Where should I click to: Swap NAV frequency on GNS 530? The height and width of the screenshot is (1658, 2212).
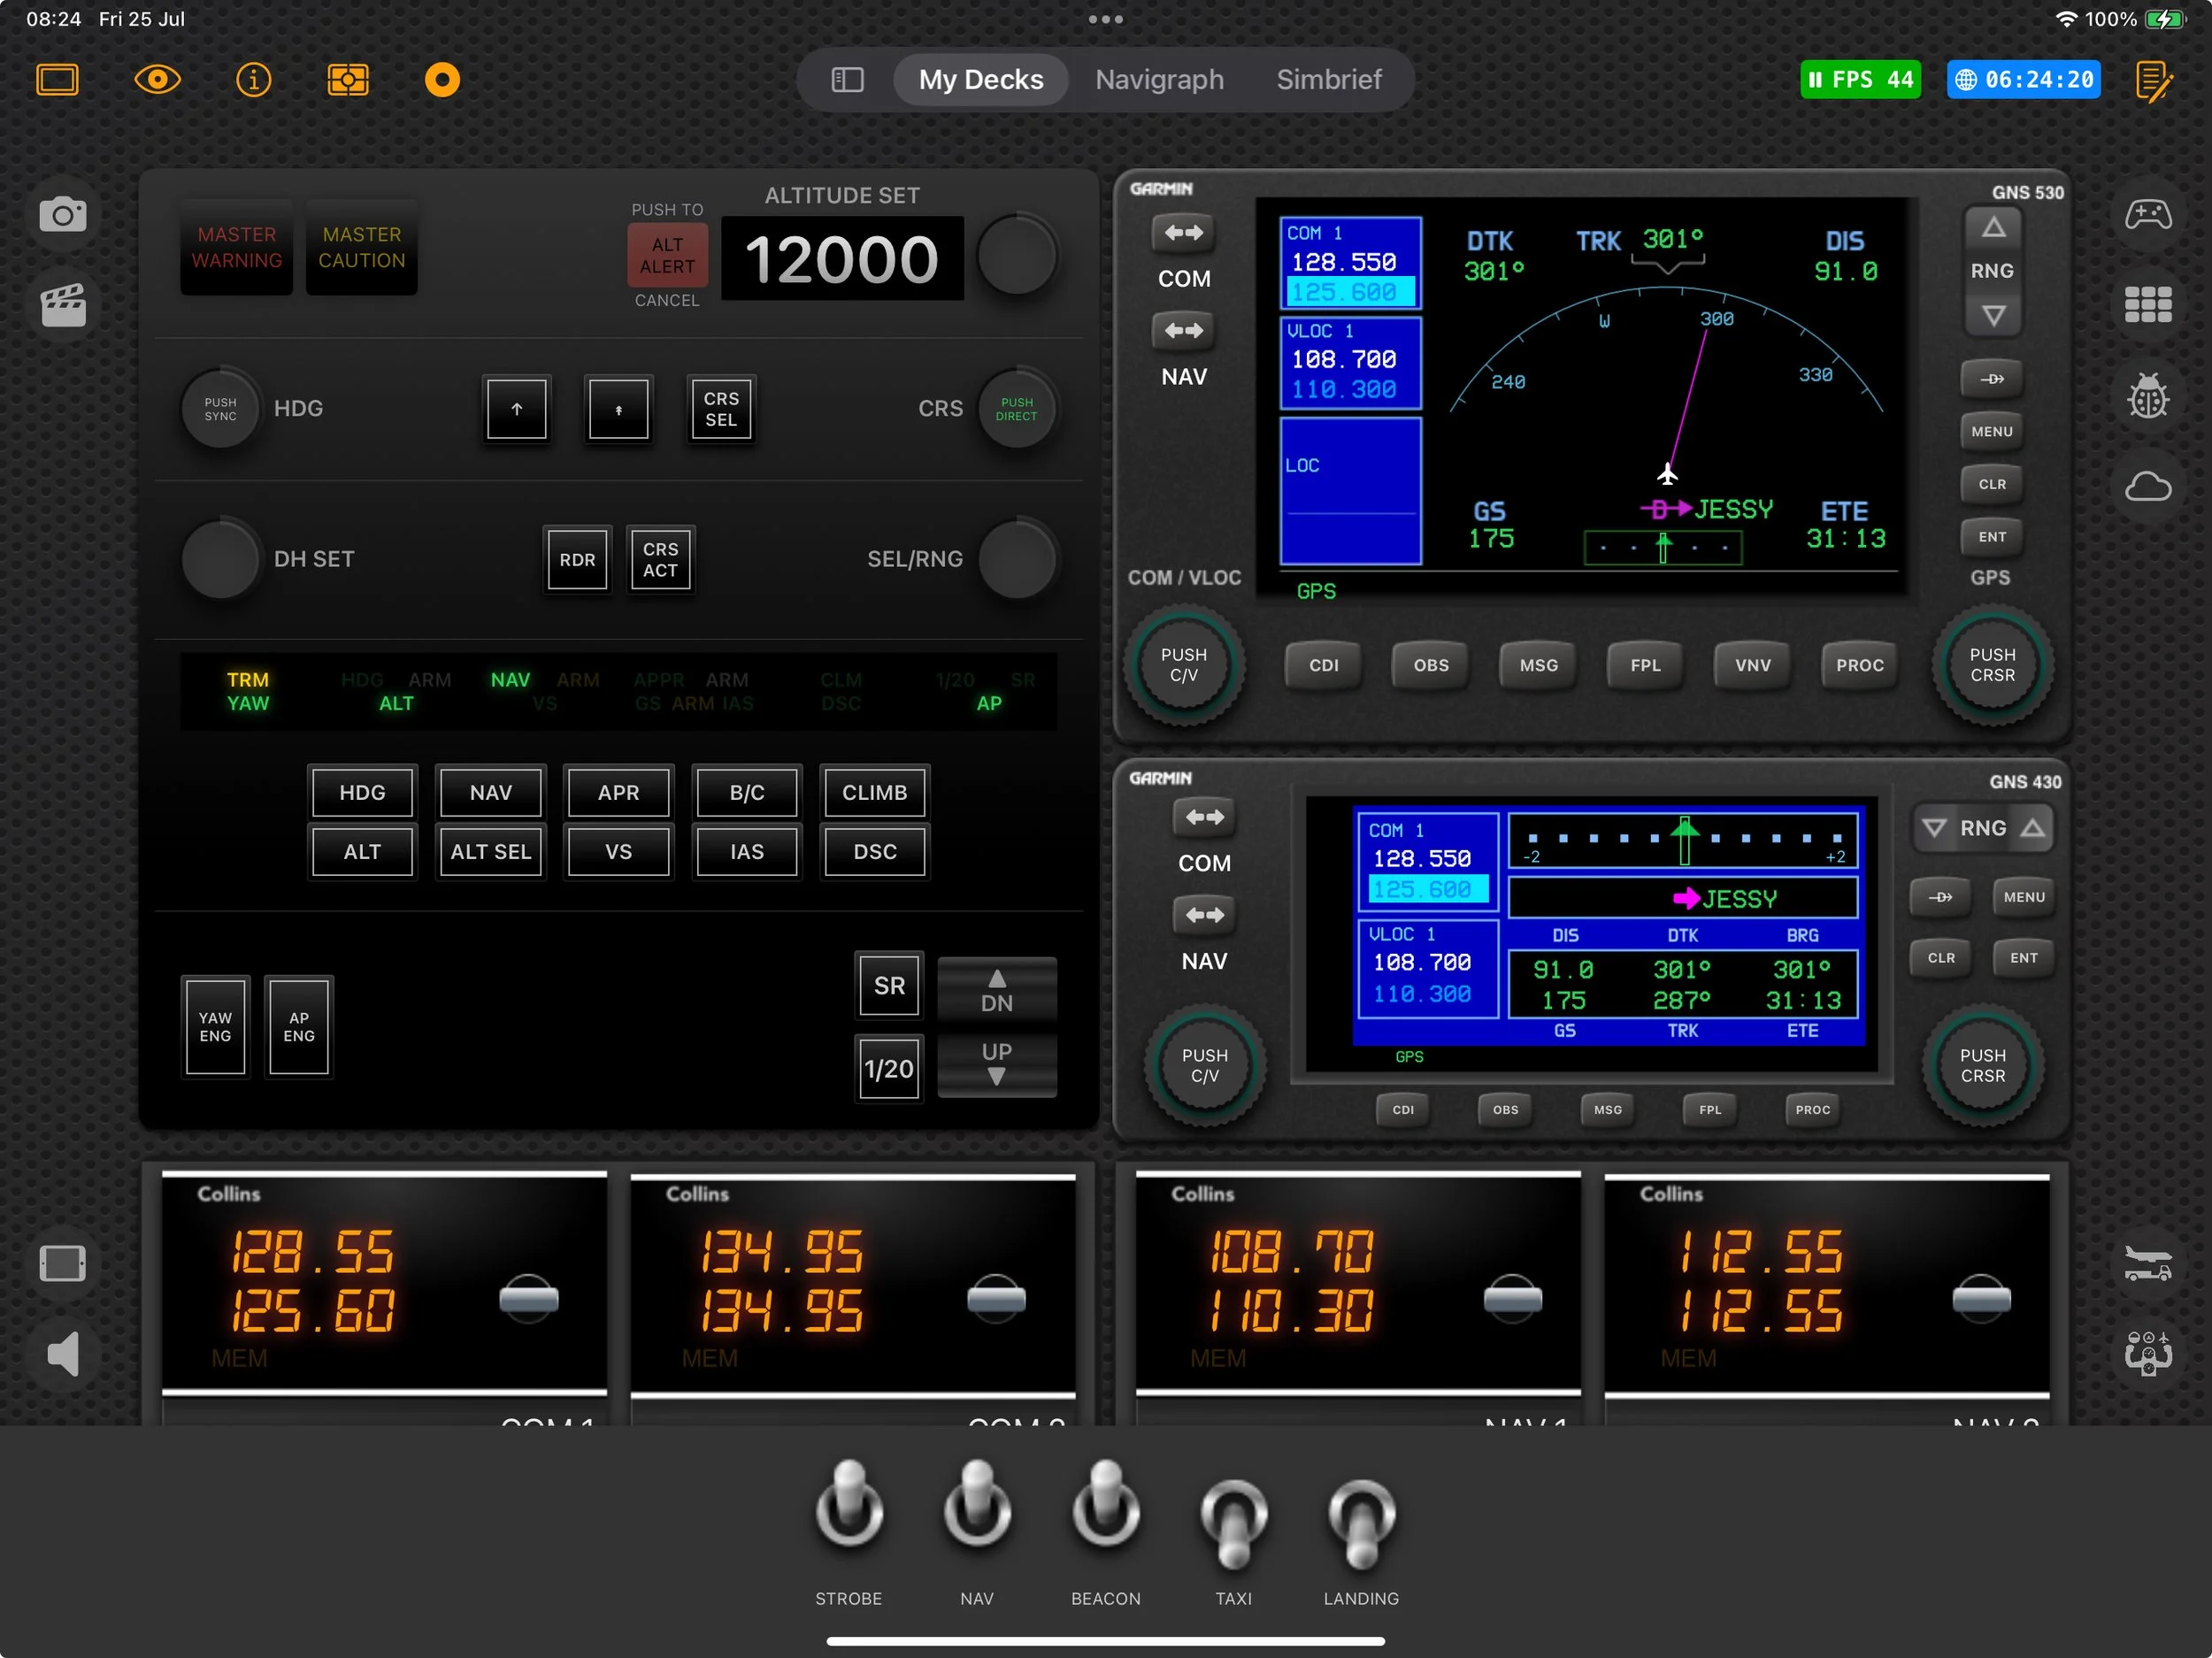pyautogui.click(x=1184, y=330)
